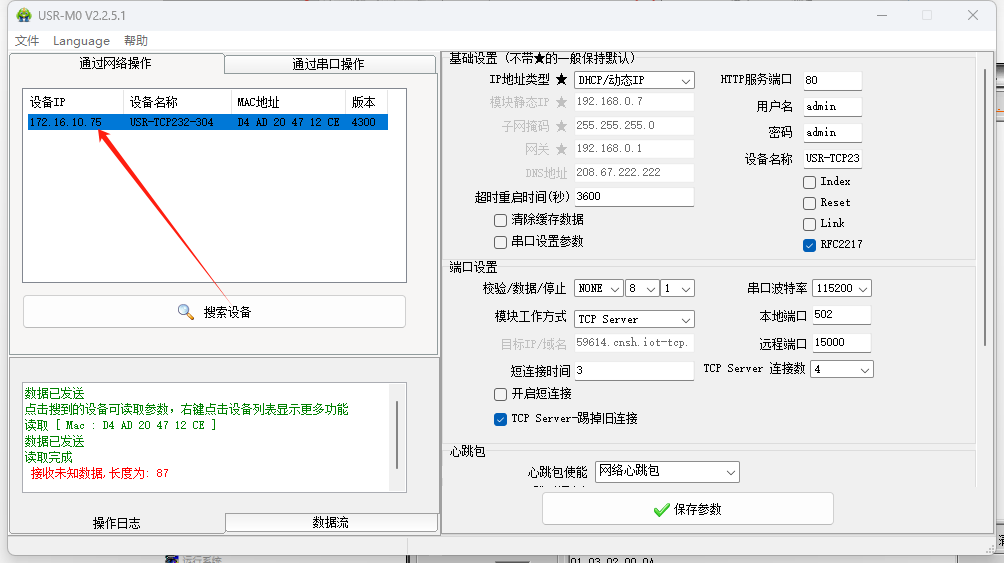Screen dimensions: 1004x563
Task: Open the Language menu
Action: click(81, 41)
